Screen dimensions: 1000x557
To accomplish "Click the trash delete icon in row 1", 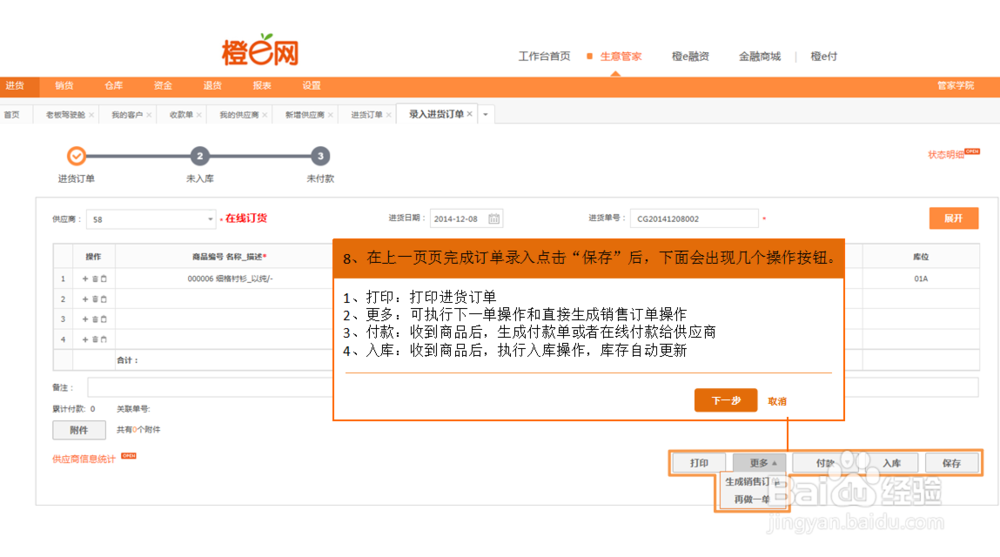I will [95, 279].
